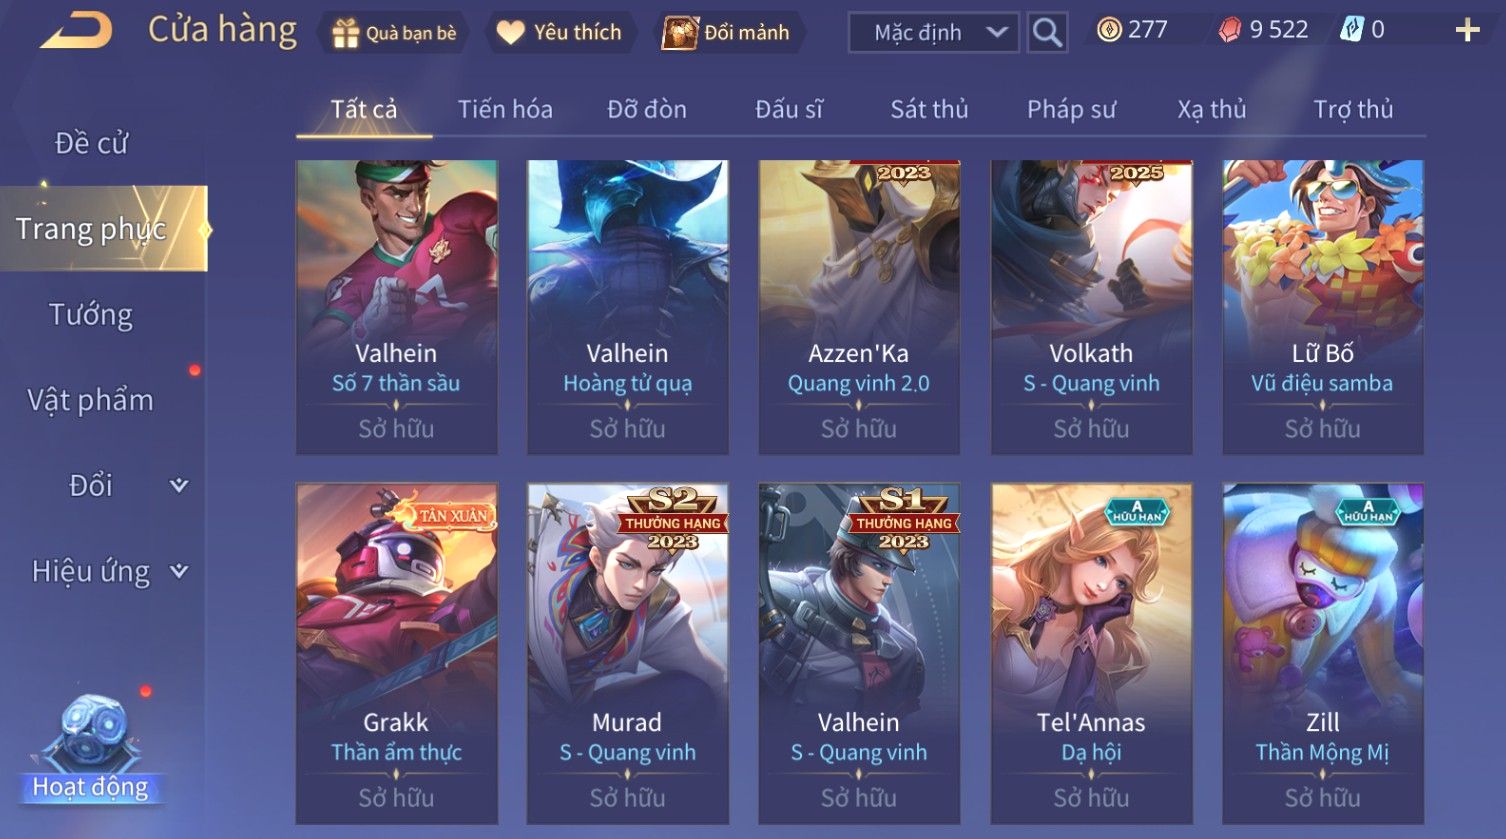Click the back arrow icon

(76, 31)
